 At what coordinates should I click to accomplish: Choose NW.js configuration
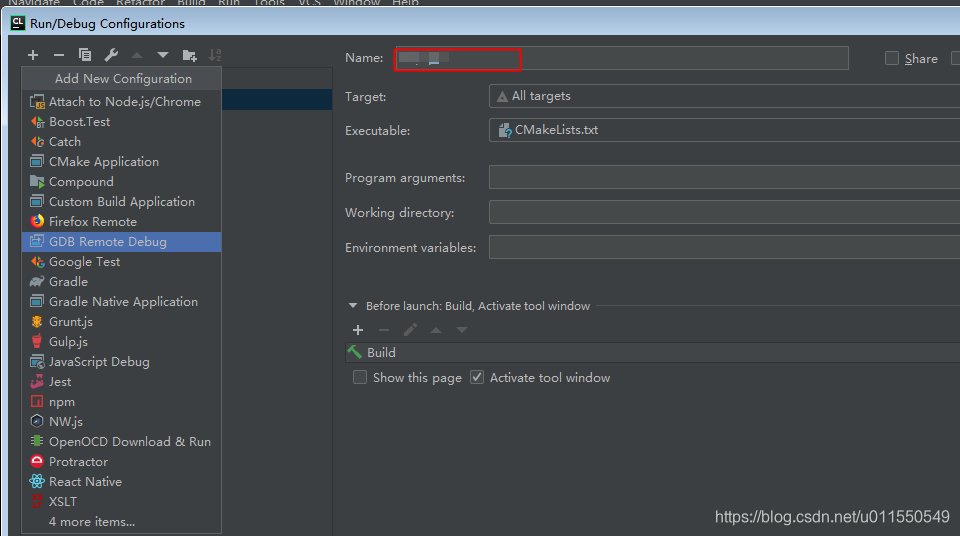[121, 421]
